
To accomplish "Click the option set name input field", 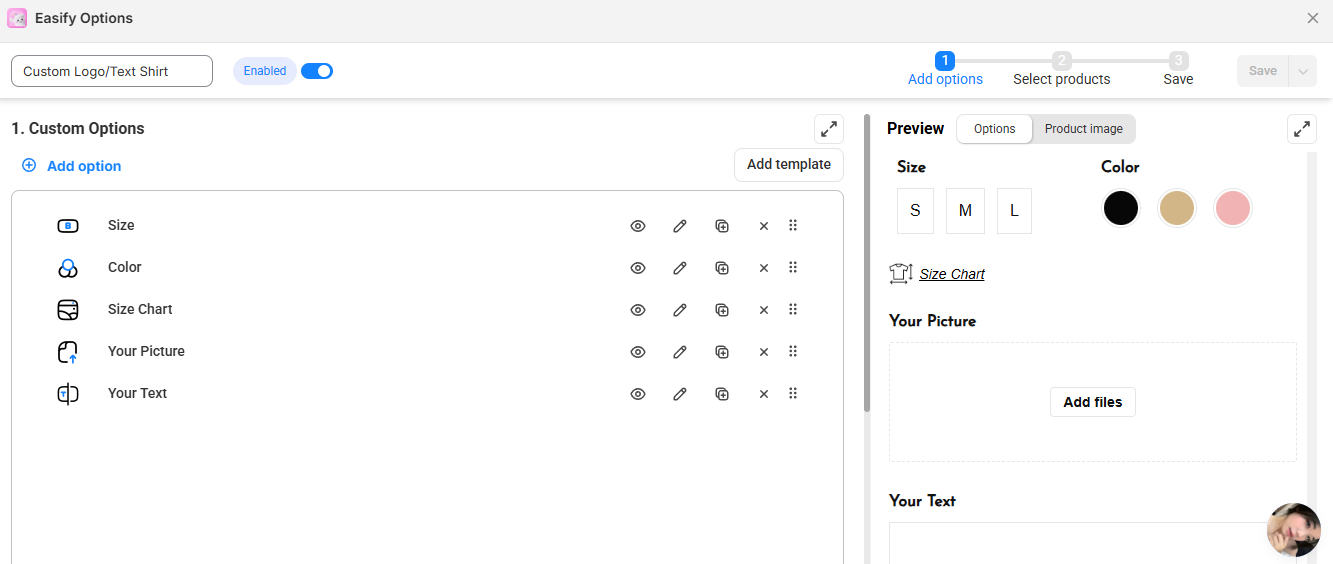I will tap(112, 71).
